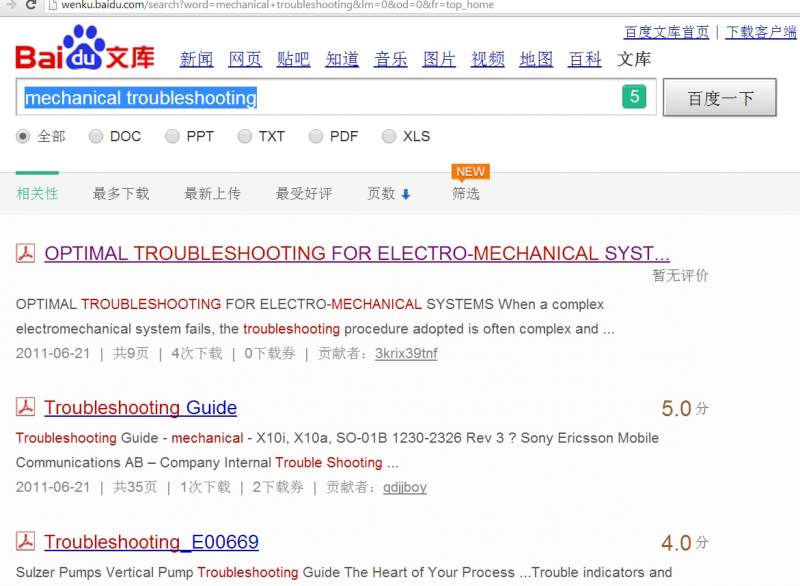The width and height of the screenshot is (800, 586).
Task: Click the browser address bar URL
Action: tap(278, 5)
